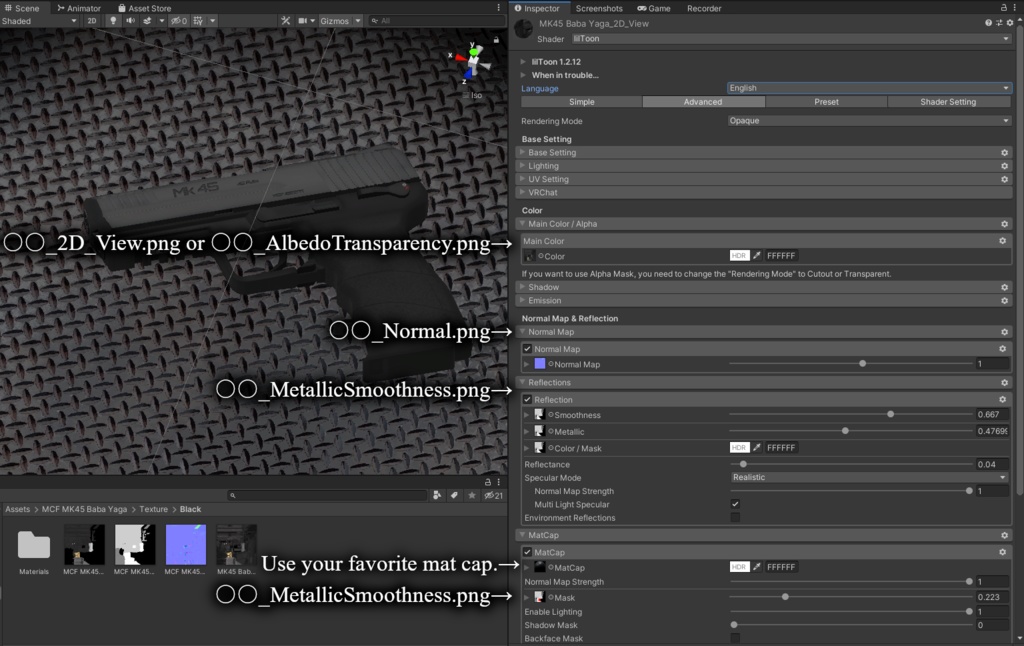Toggle scene lighting bulb icon
Screen dimensions: 1024x646
click(113, 21)
